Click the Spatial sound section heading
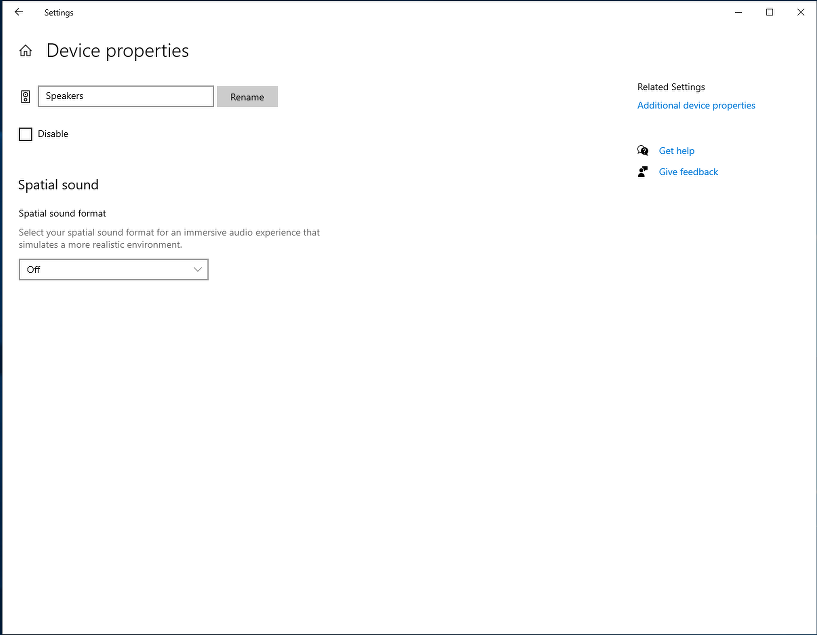The width and height of the screenshot is (817, 635). [x=57, y=184]
